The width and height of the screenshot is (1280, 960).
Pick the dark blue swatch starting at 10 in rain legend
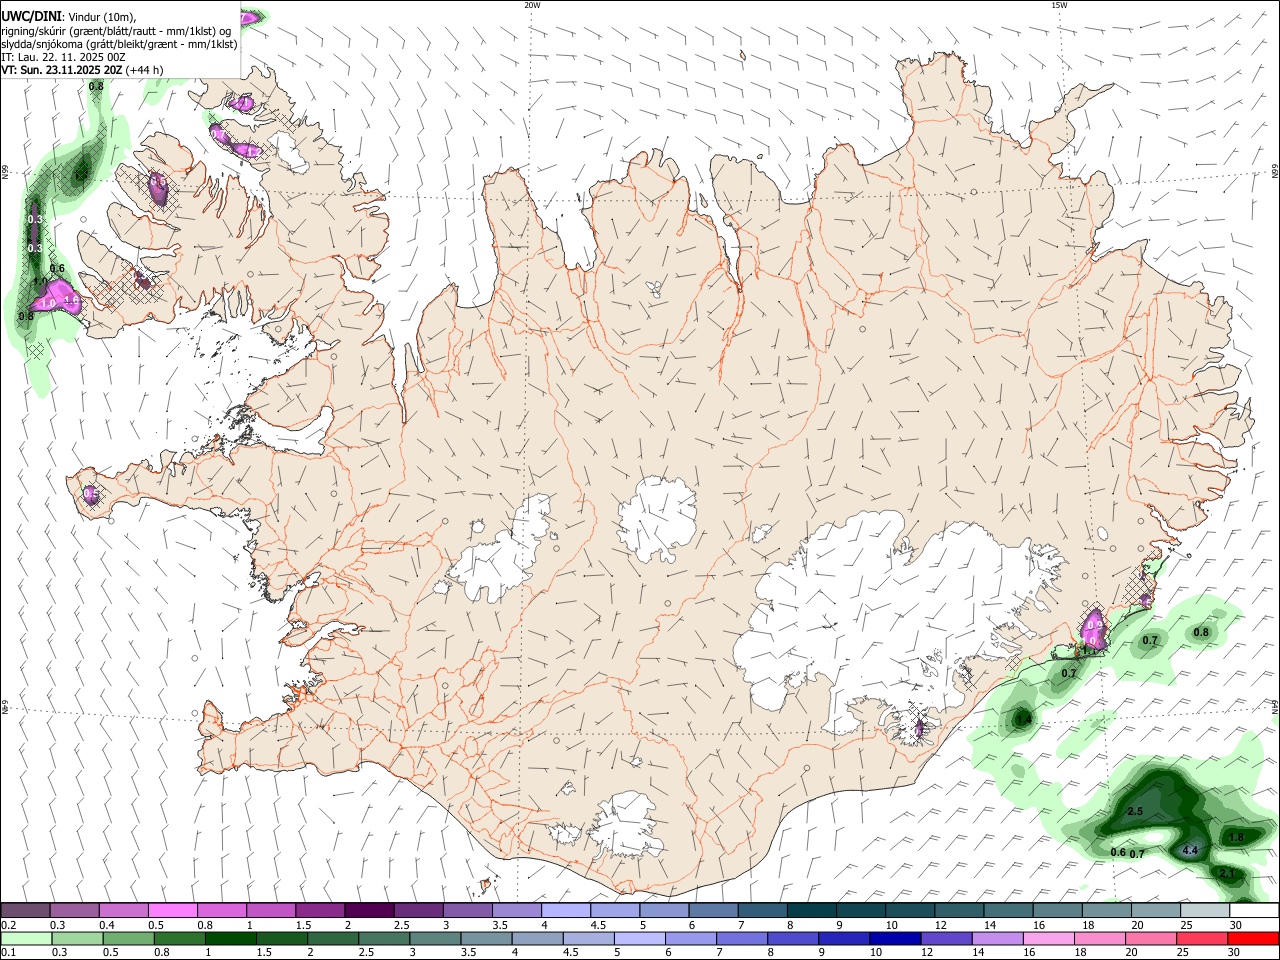[894, 939]
